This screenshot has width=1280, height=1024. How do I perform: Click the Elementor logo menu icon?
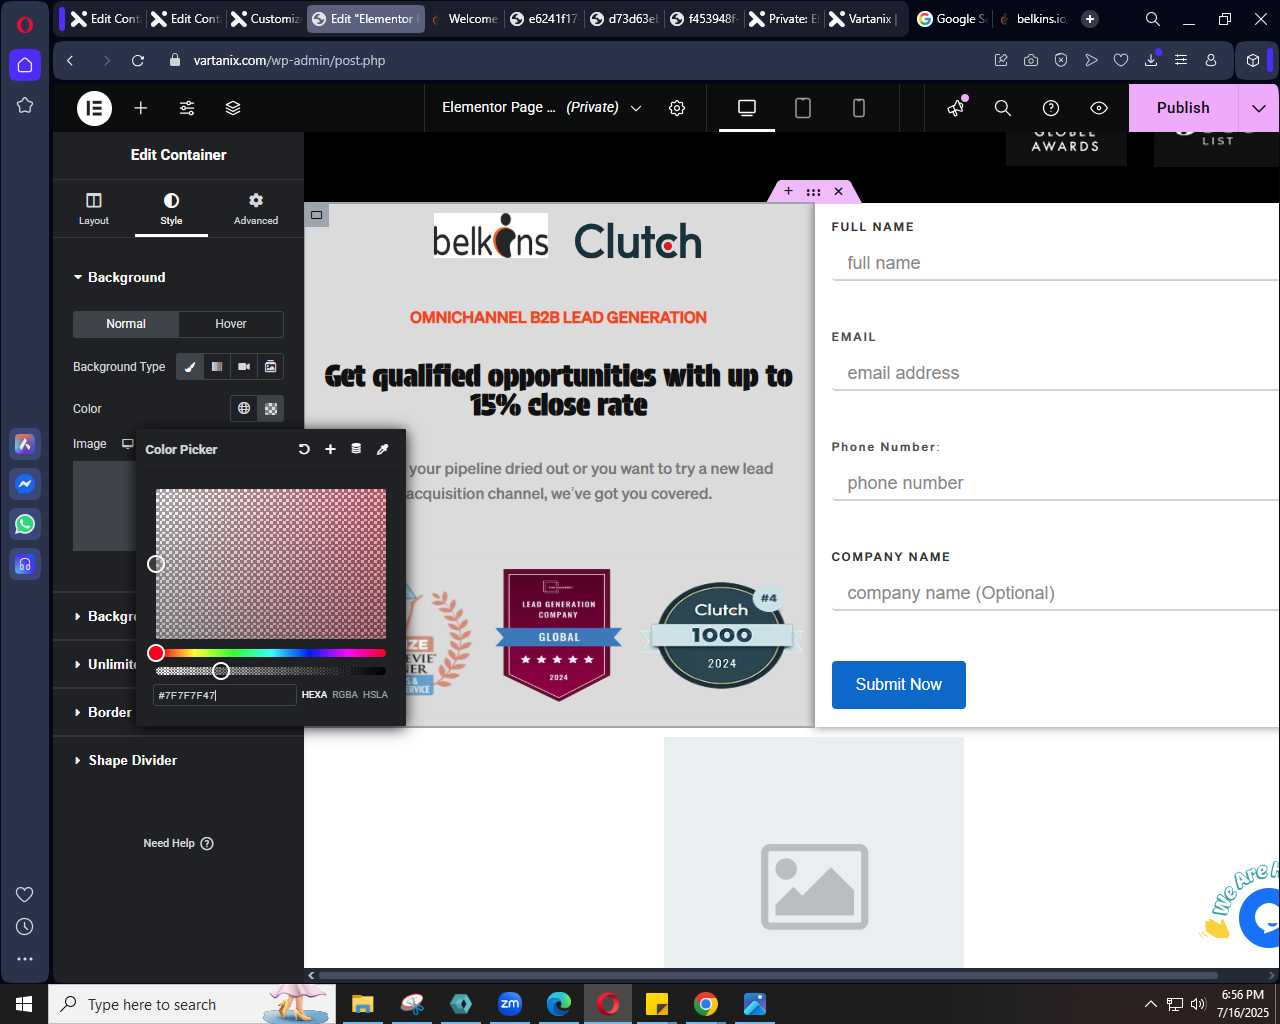click(95, 108)
